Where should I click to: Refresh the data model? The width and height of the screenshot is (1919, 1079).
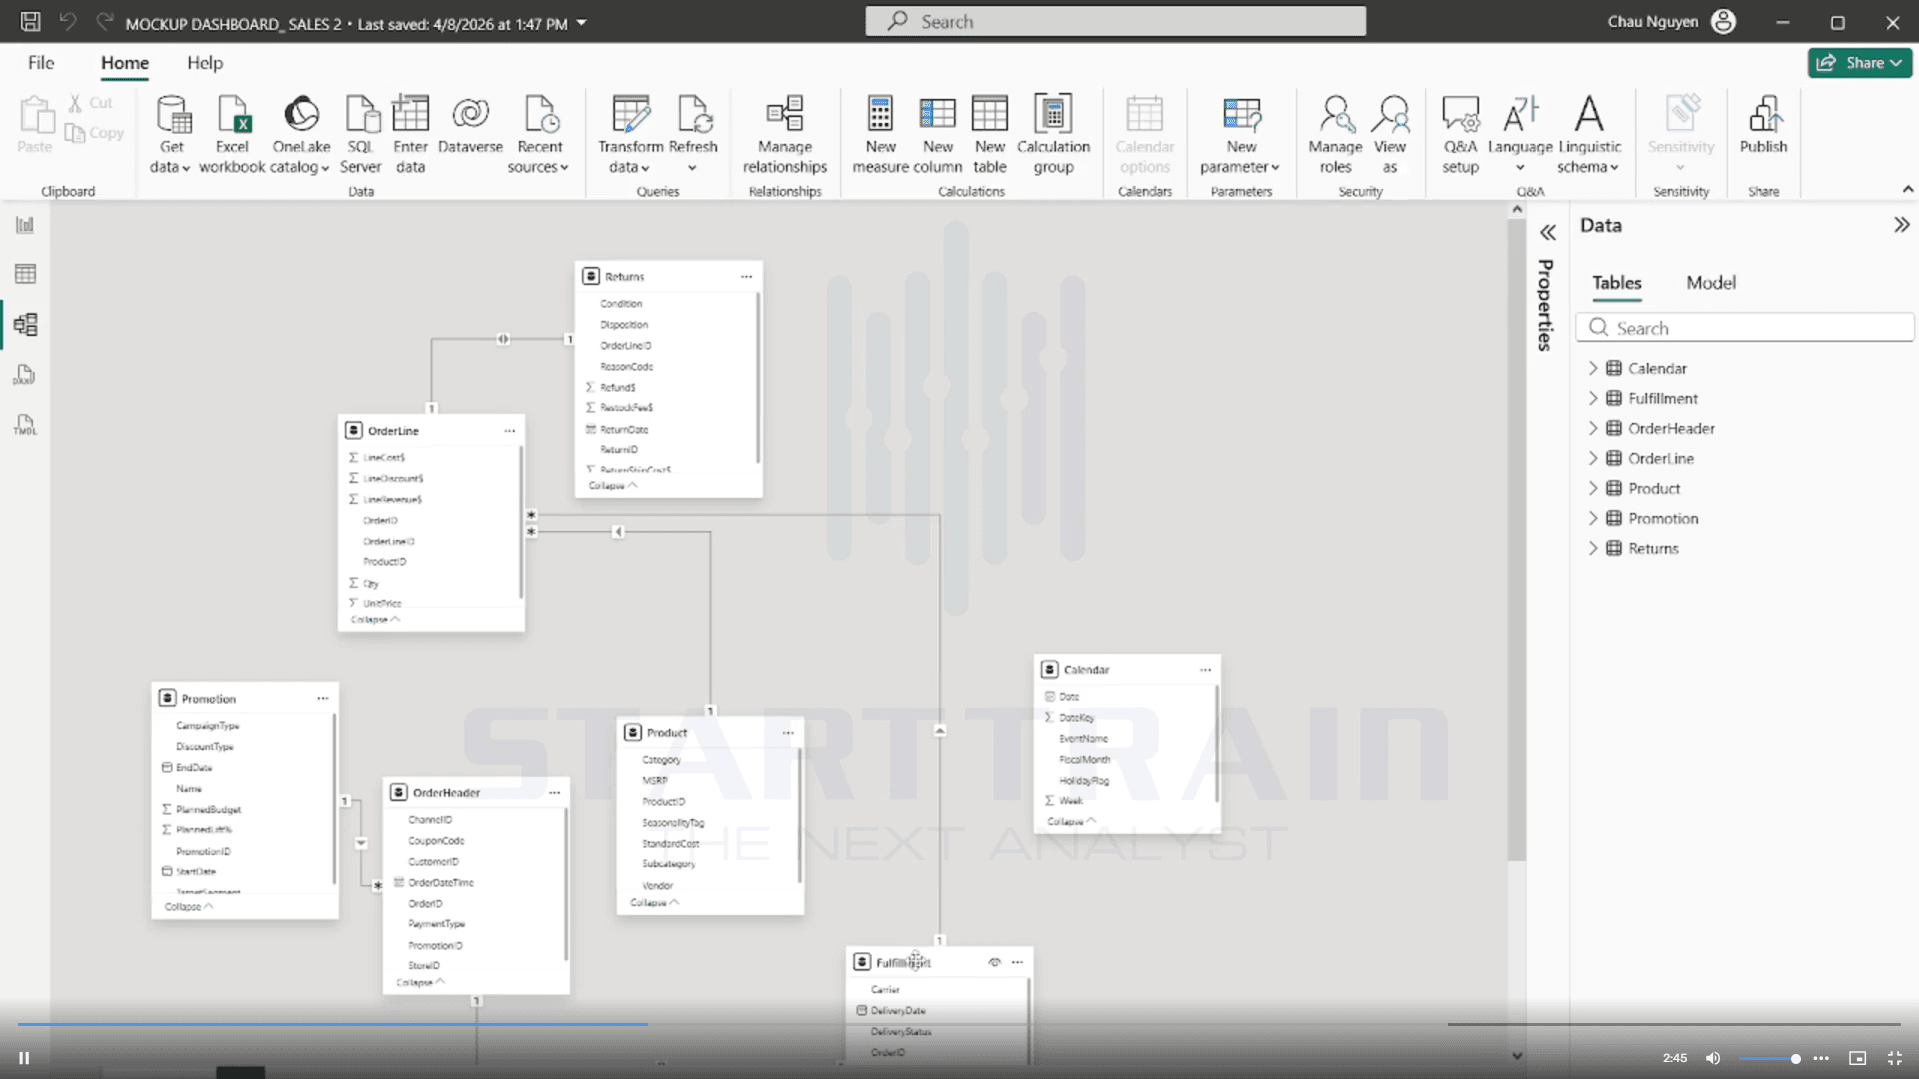click(693, 135)
